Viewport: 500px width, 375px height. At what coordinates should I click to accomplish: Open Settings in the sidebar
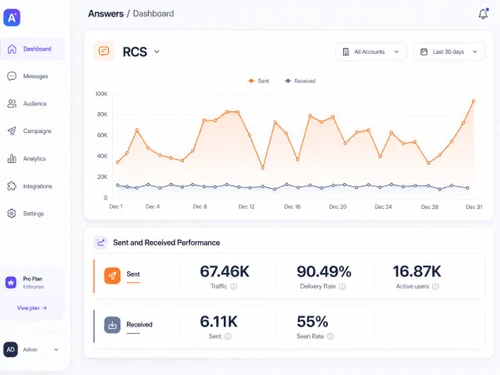tap(33, 213)
